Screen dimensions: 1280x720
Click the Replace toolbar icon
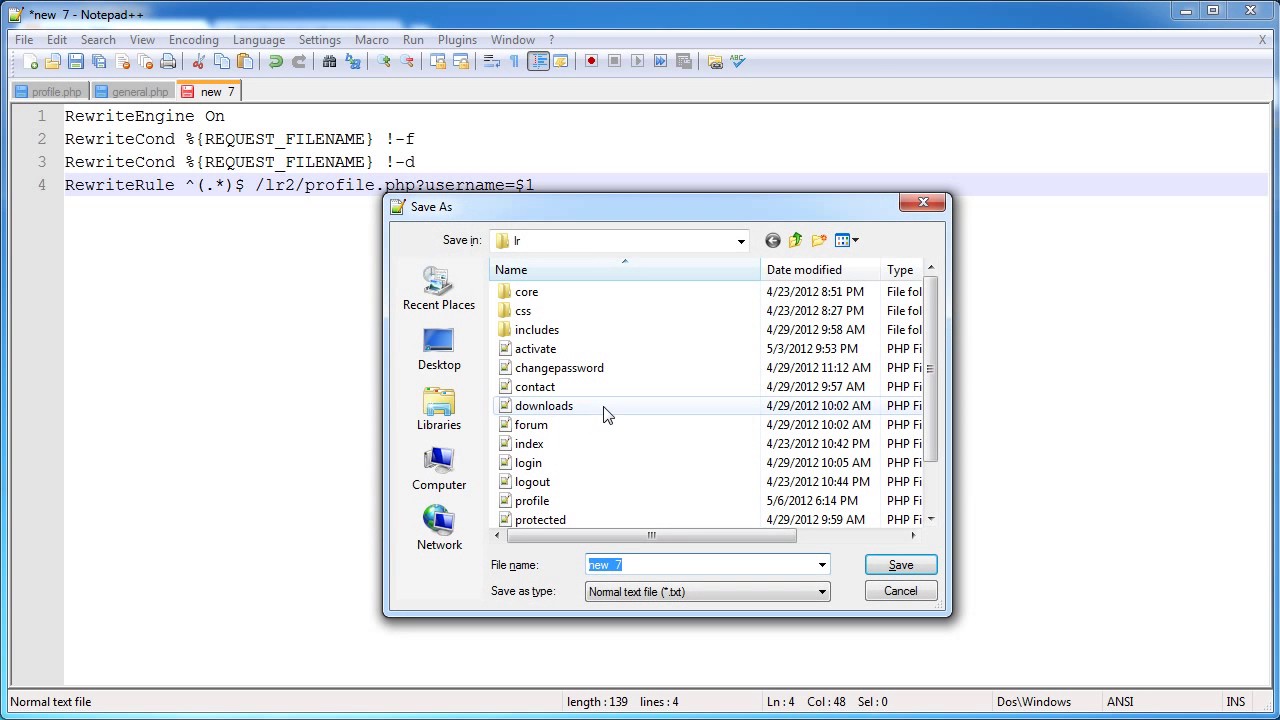click(353, 62)
